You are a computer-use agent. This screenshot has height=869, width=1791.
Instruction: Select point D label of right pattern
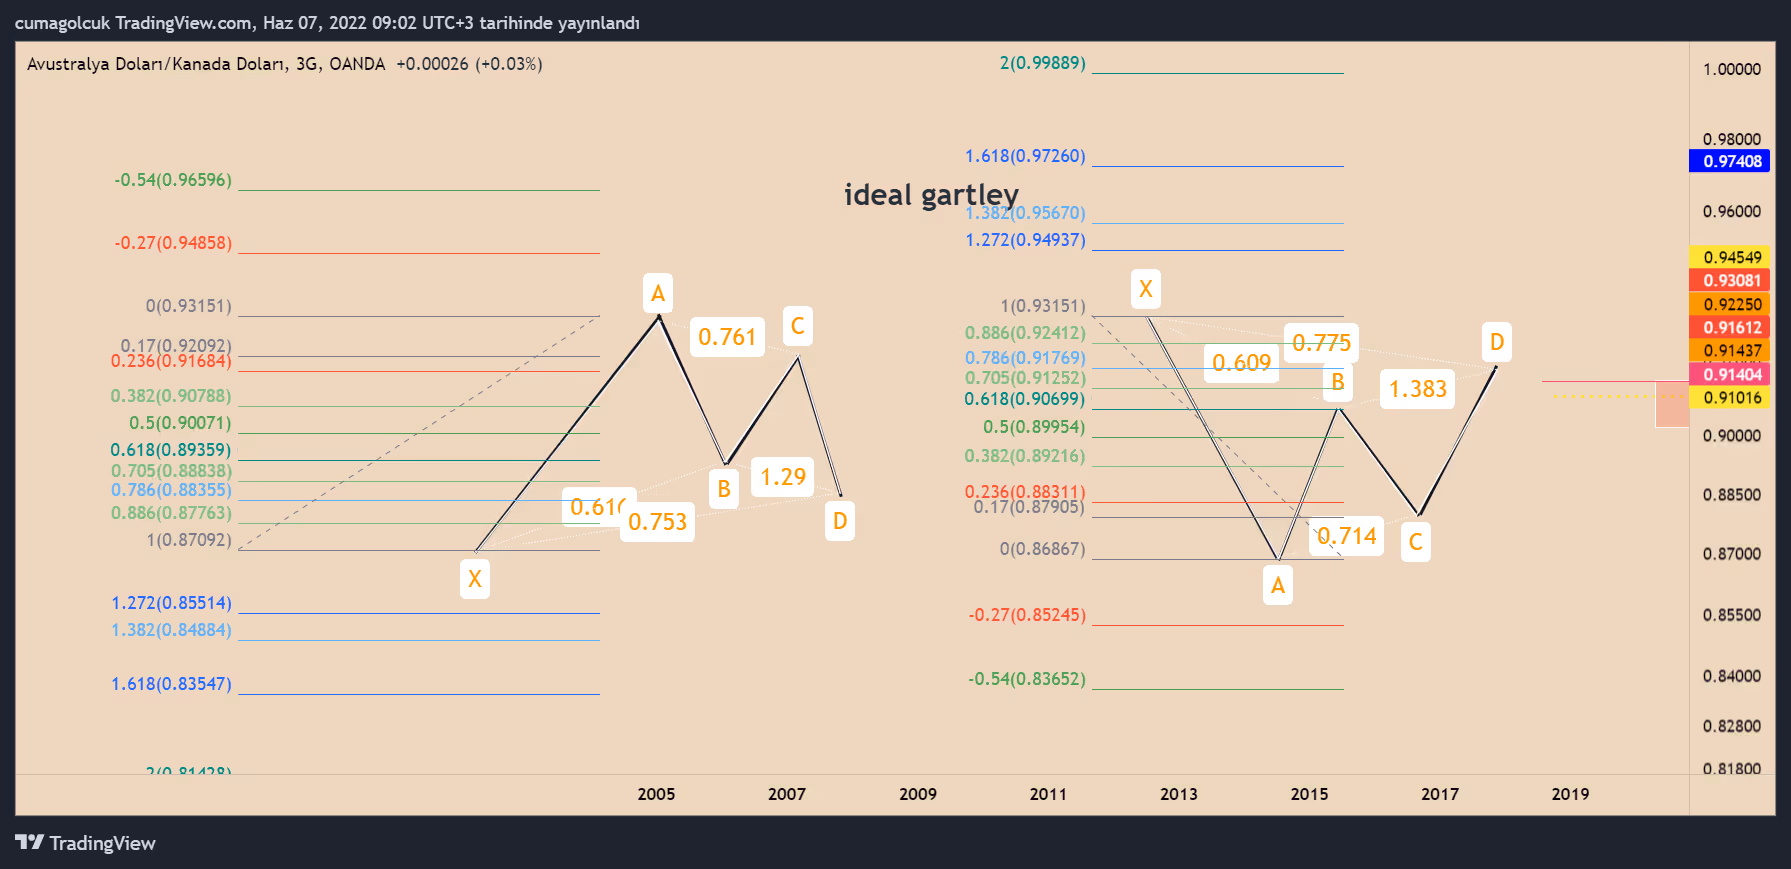pos(1496,342)
